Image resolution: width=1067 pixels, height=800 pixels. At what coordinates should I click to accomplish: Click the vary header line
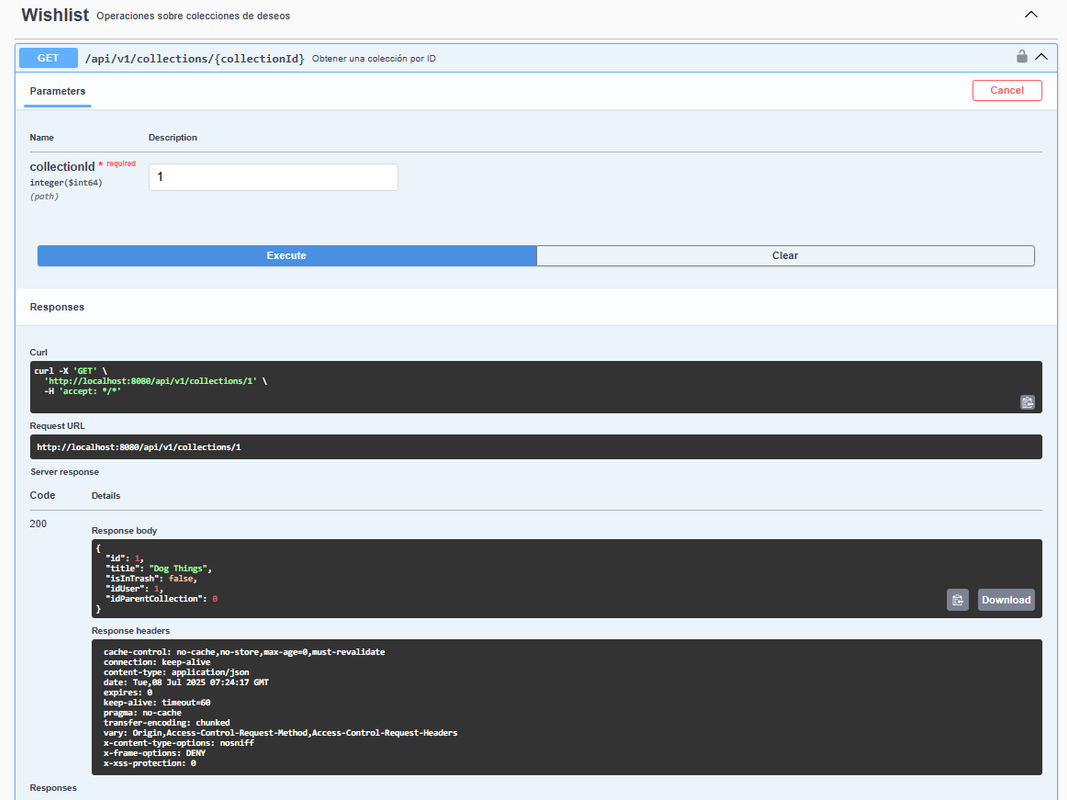click(x=280, y=733)
